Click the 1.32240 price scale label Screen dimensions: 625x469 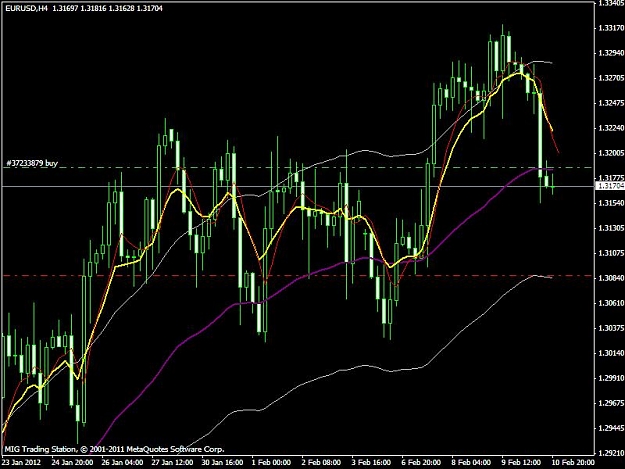click(x=611, y=128)
